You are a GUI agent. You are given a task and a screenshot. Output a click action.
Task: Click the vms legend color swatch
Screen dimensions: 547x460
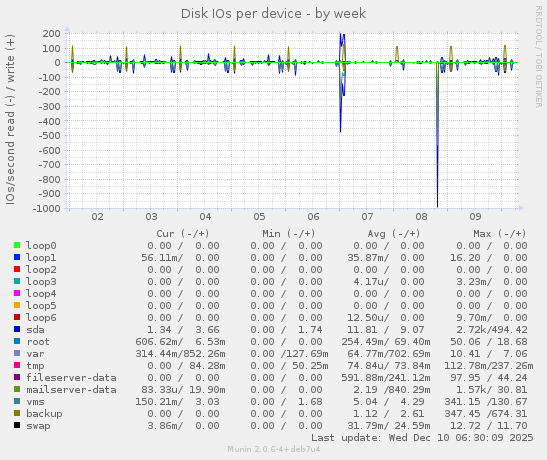(x=17, y=401)
